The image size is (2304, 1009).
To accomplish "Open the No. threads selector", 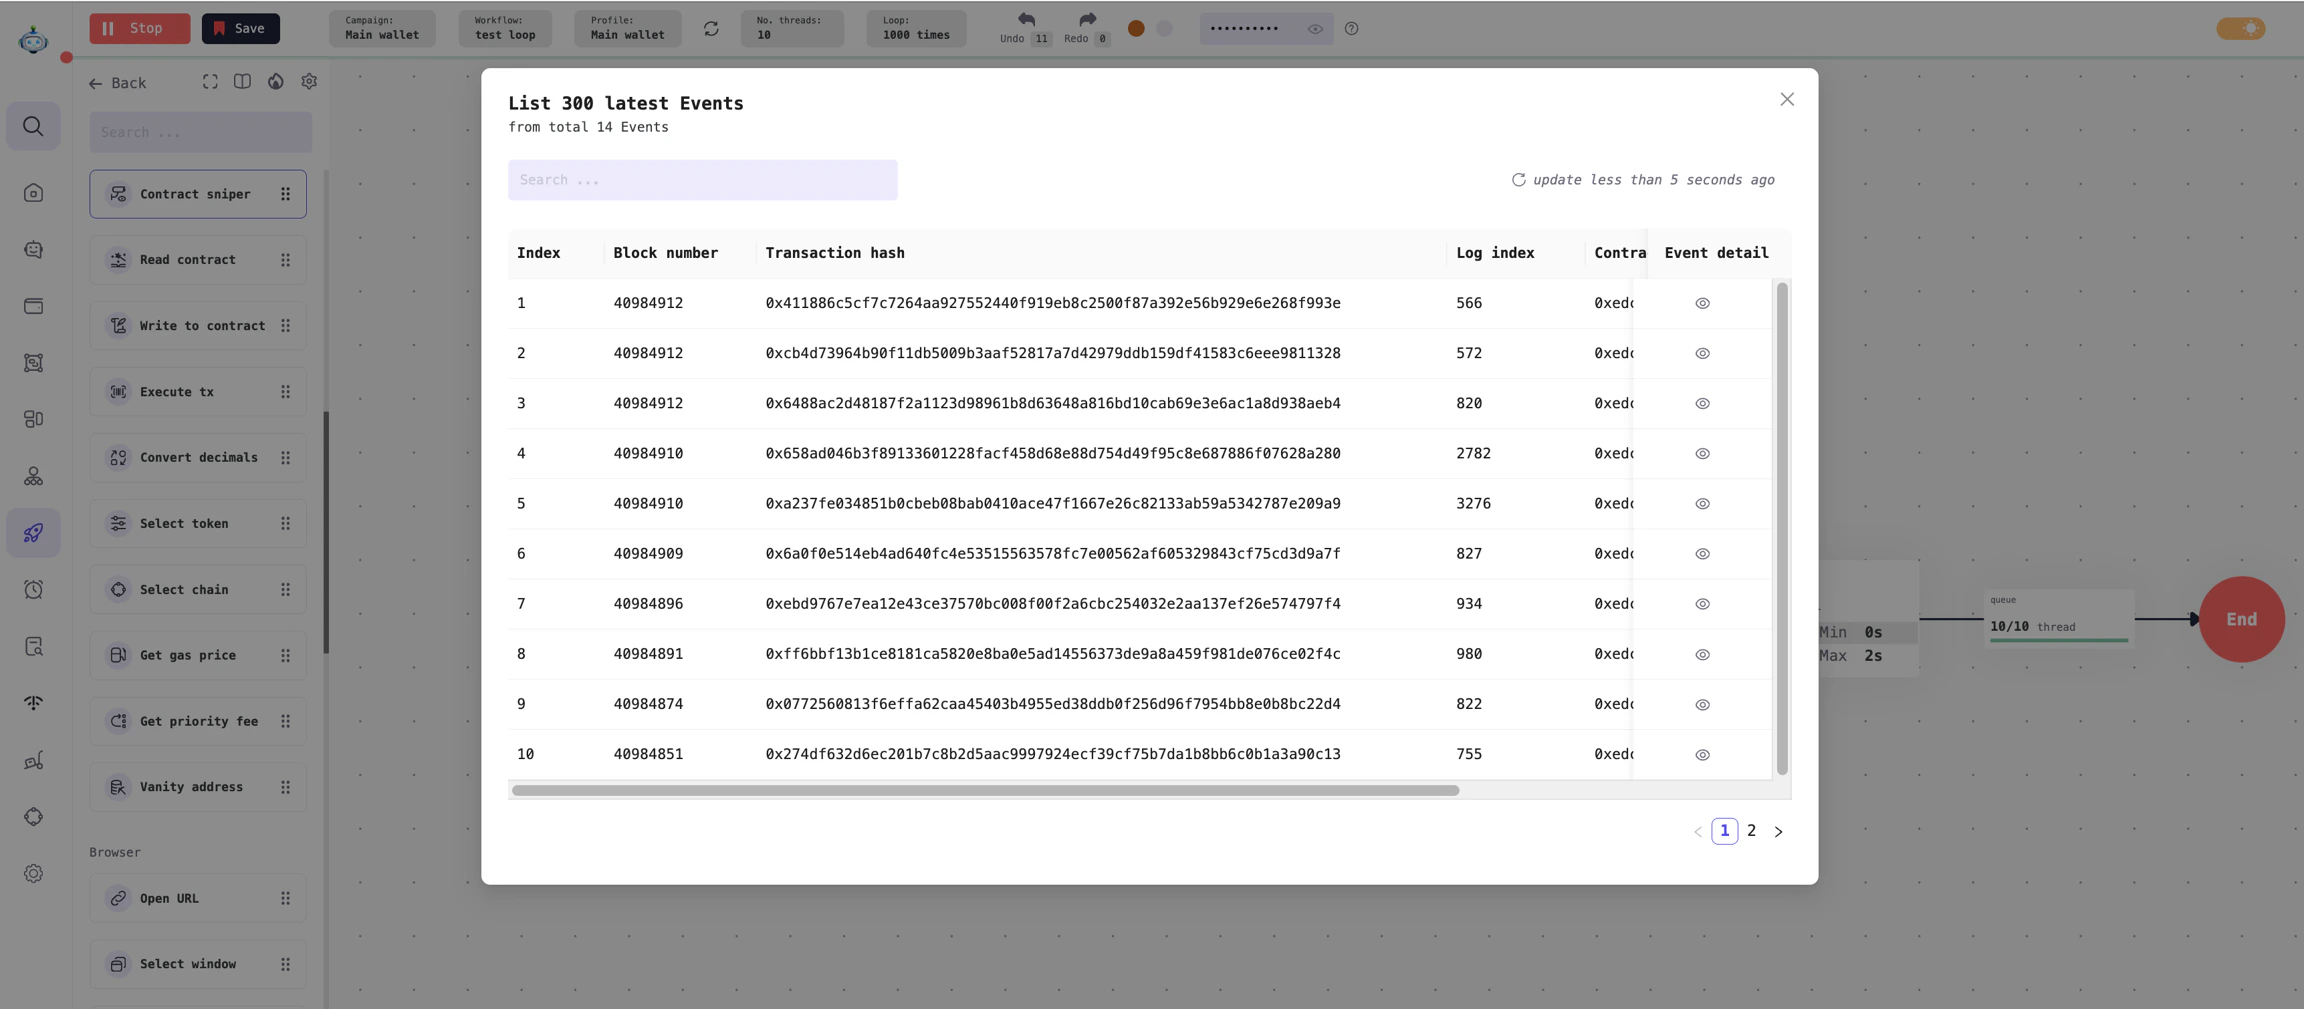I will (792, 28).
